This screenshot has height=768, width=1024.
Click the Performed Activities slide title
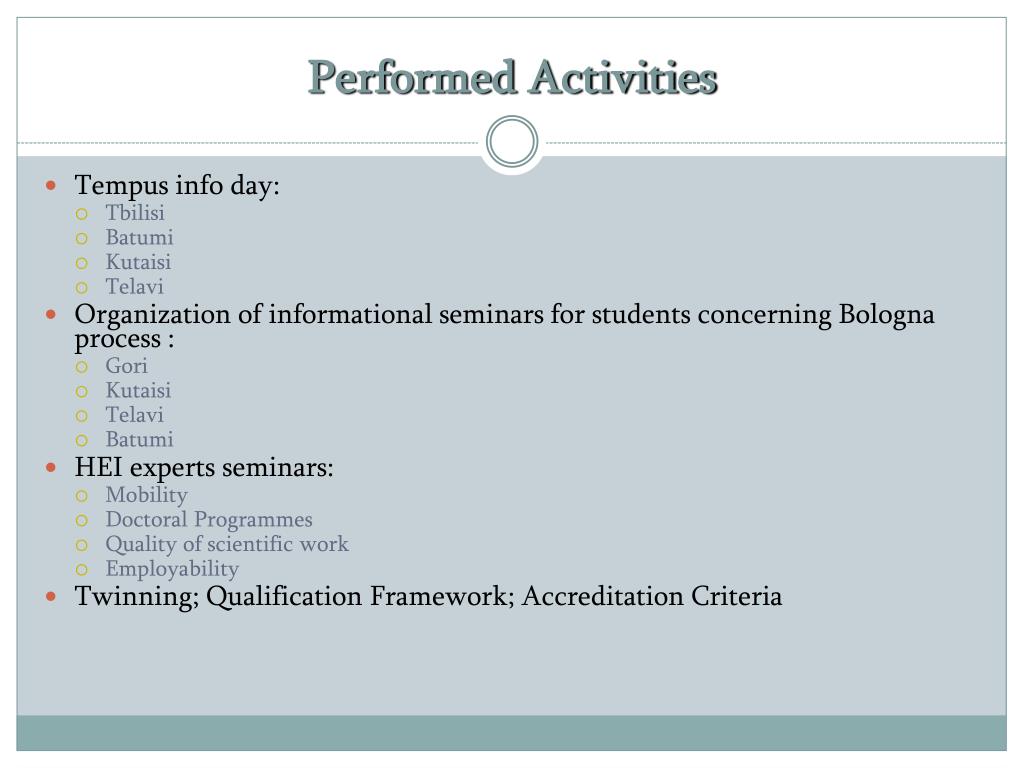pyautogui.click(x=513, y=78)
